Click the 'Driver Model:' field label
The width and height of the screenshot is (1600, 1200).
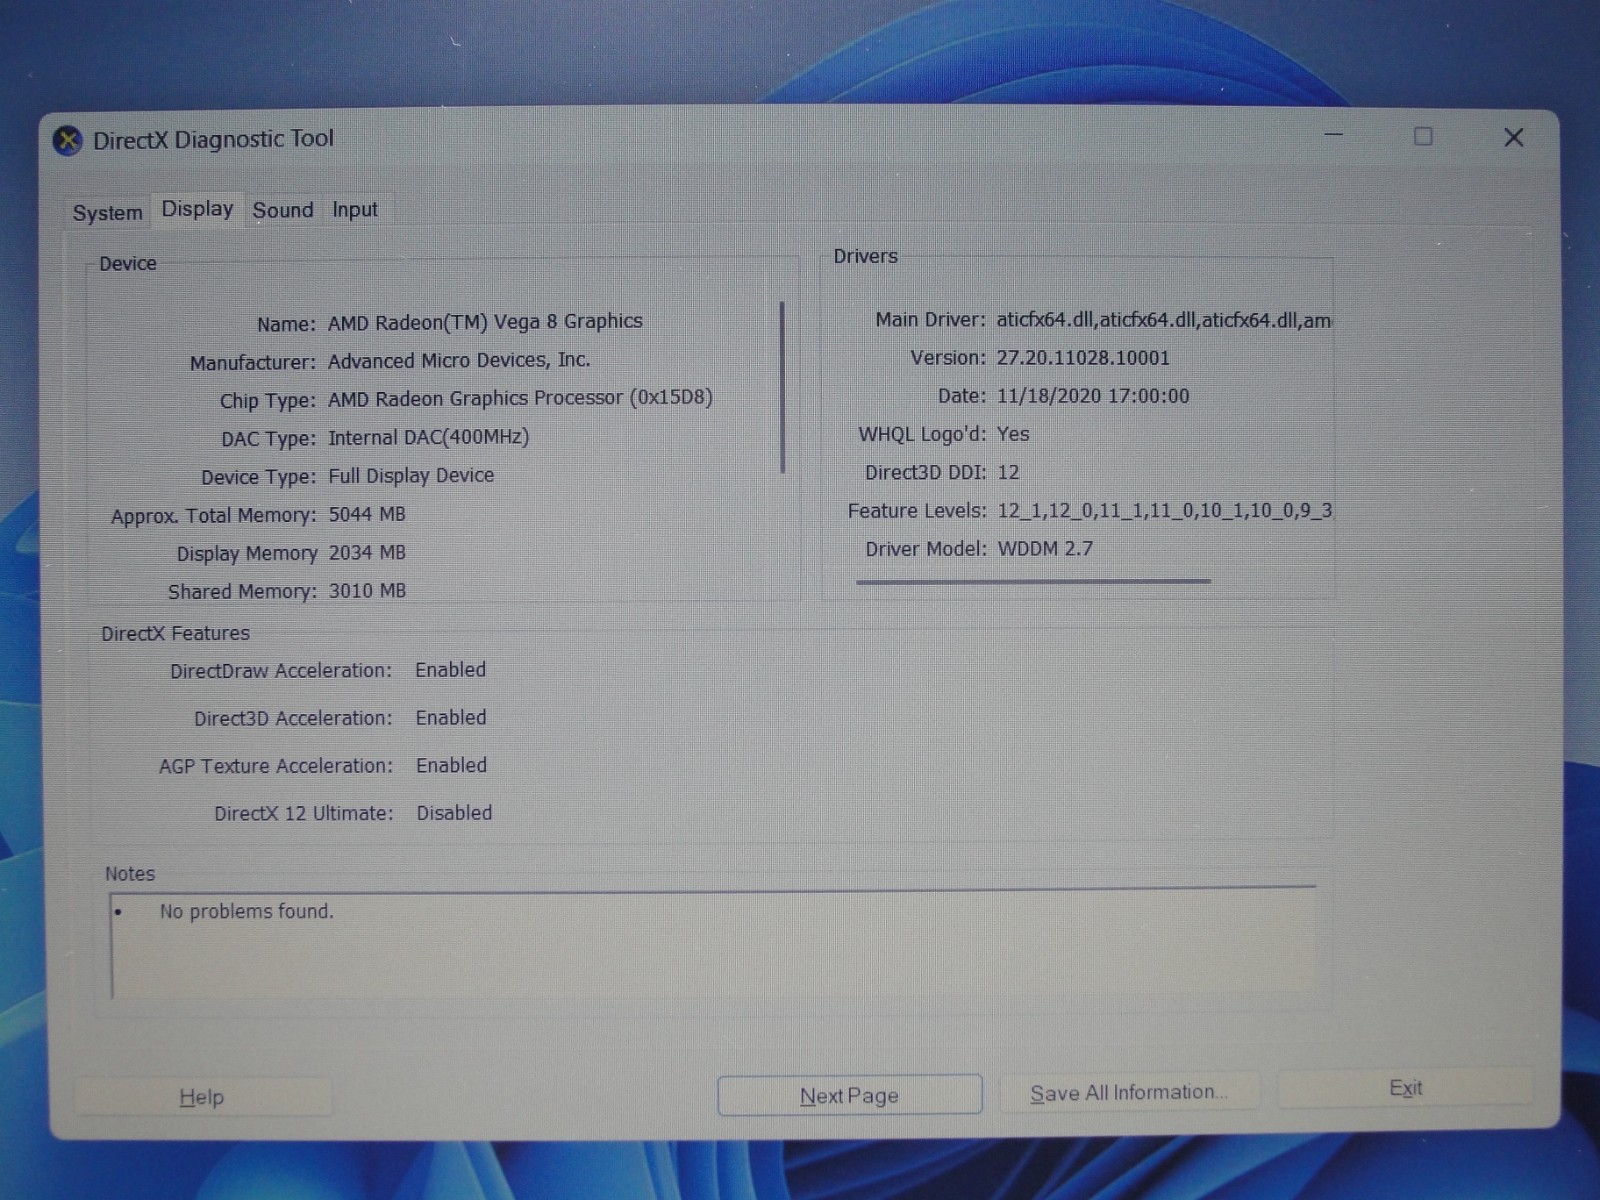pyautogui.click(x=926, y=549)
